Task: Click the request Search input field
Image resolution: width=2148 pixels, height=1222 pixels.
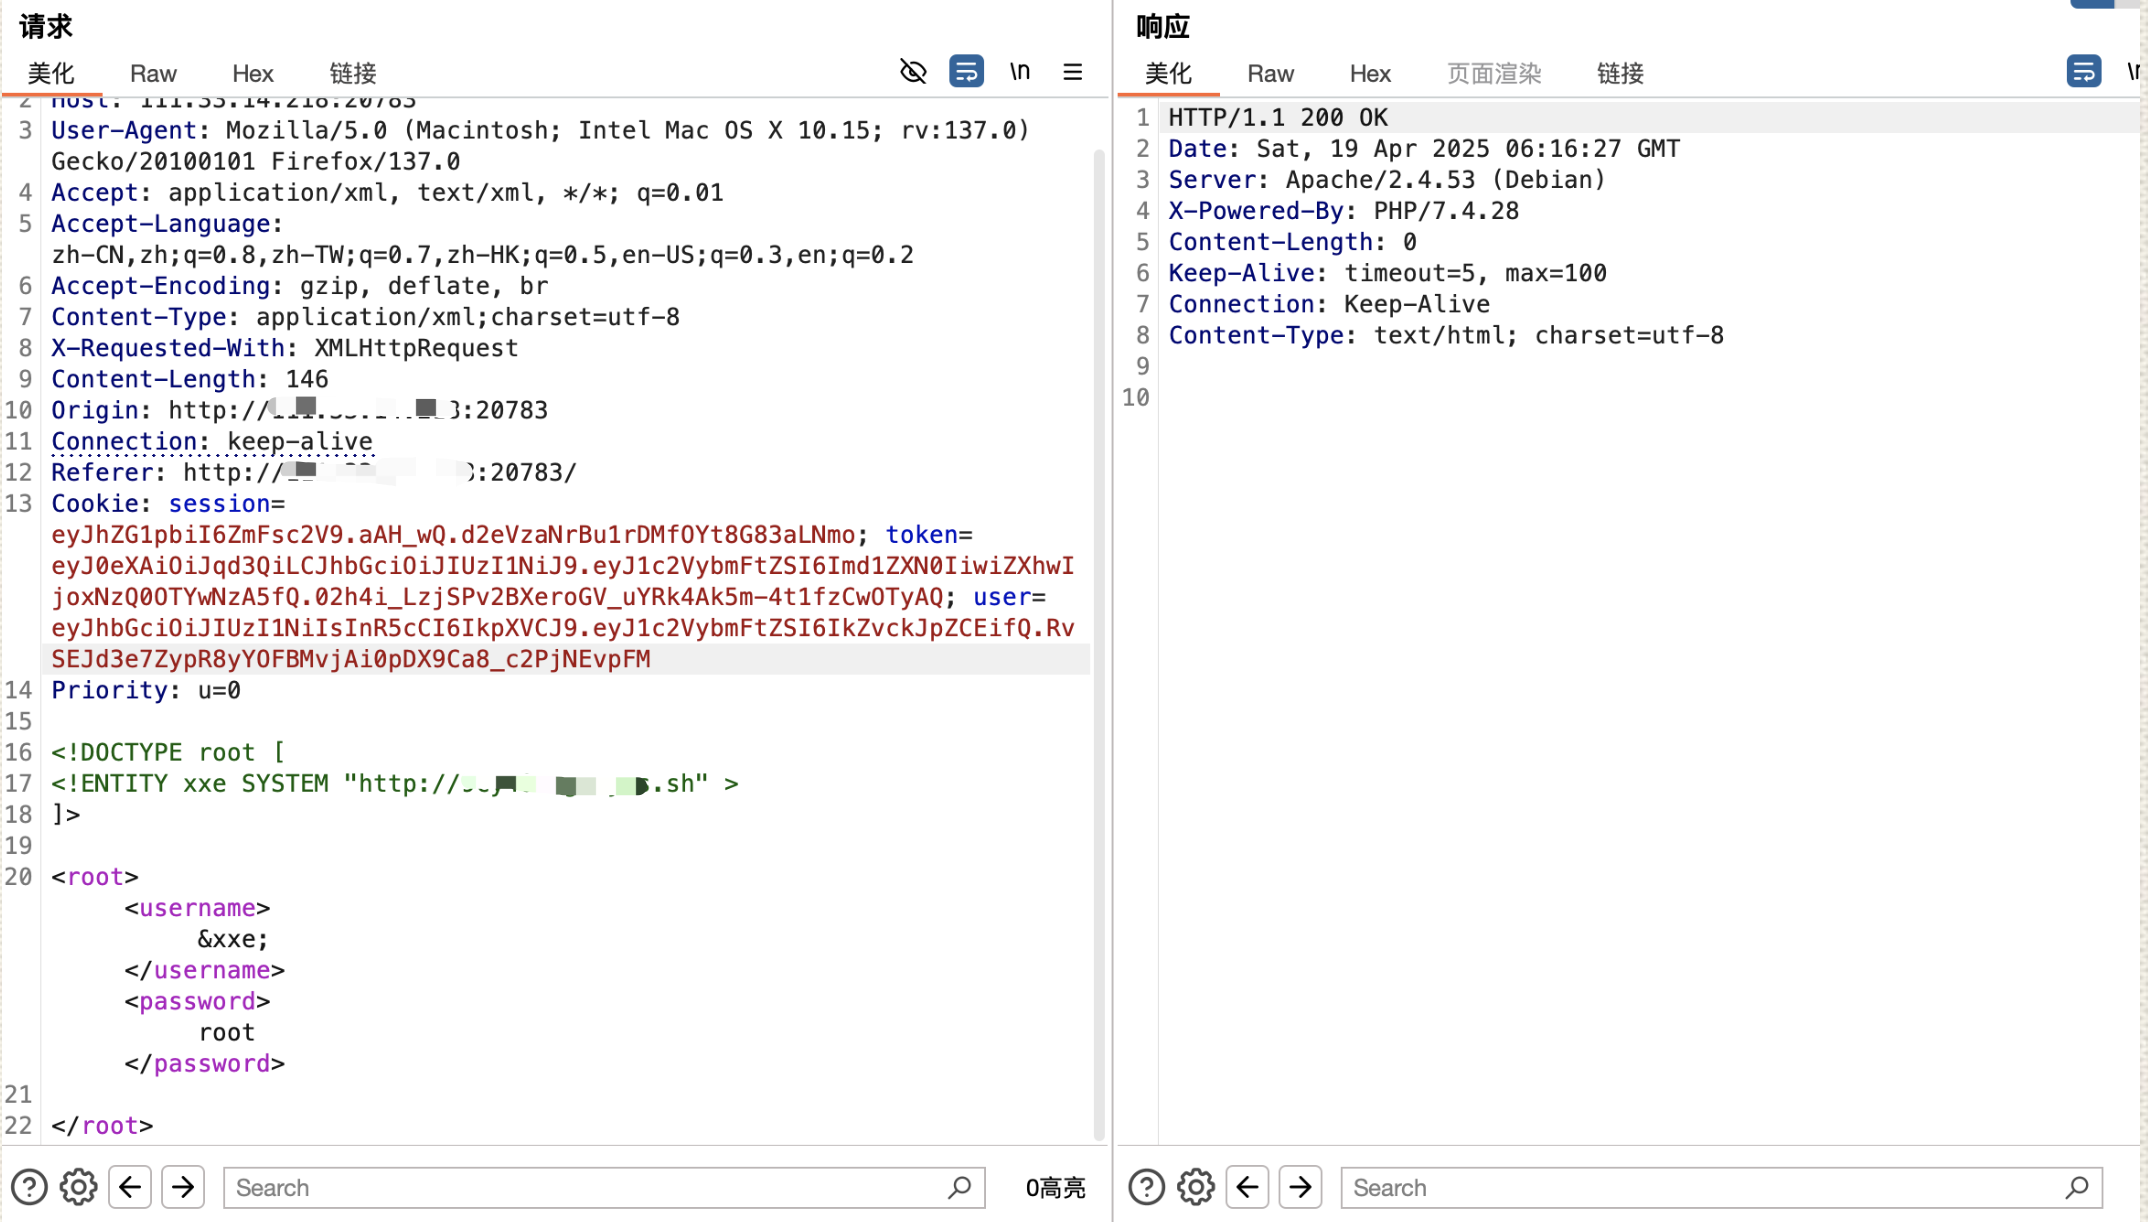Action: (590, 1187)
